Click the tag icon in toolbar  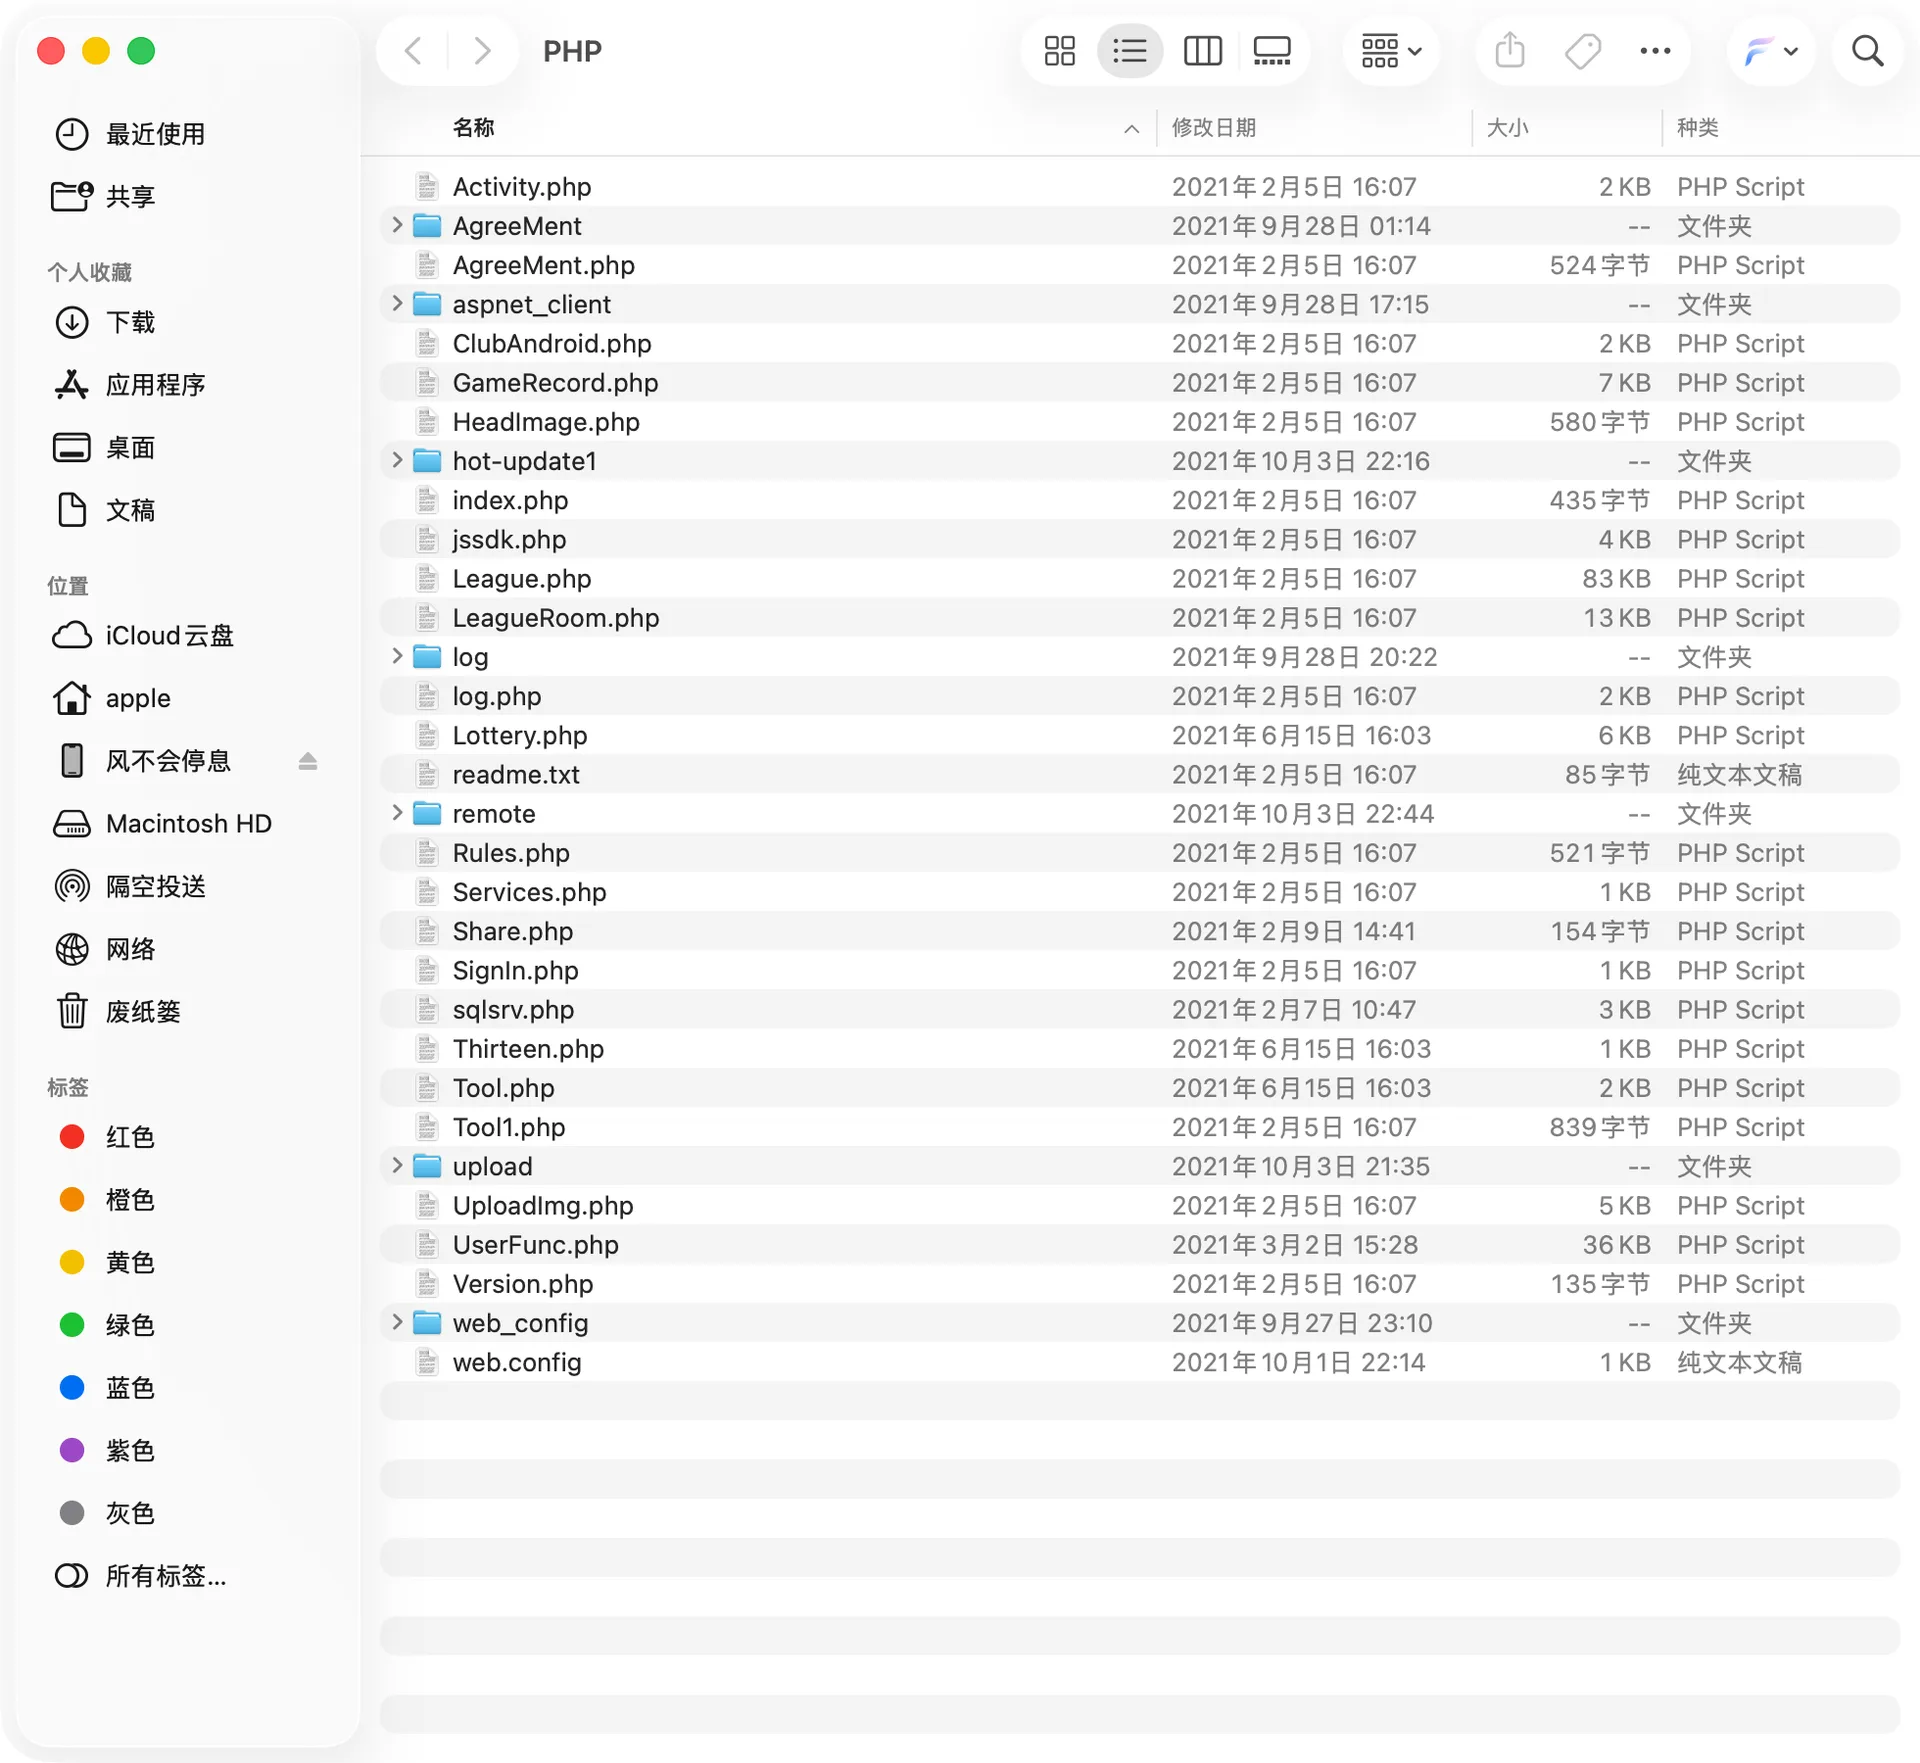[1582, 51]
